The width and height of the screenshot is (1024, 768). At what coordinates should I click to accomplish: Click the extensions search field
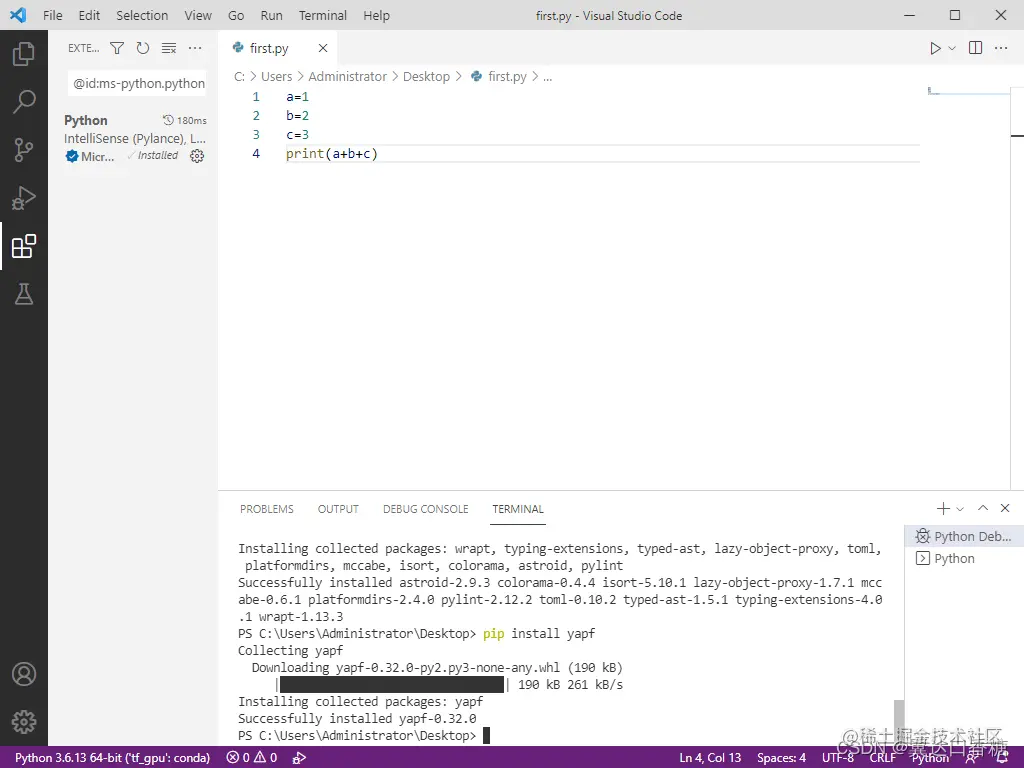coord(137,84)
